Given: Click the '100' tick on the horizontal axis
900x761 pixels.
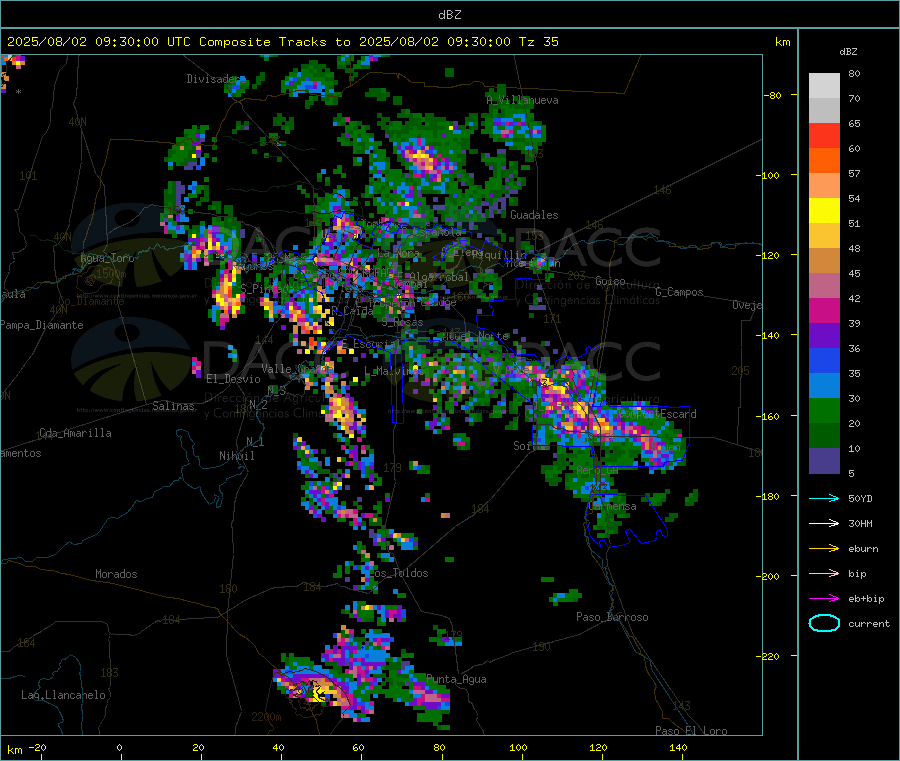Looking at the screenshot, I should 518,748.
